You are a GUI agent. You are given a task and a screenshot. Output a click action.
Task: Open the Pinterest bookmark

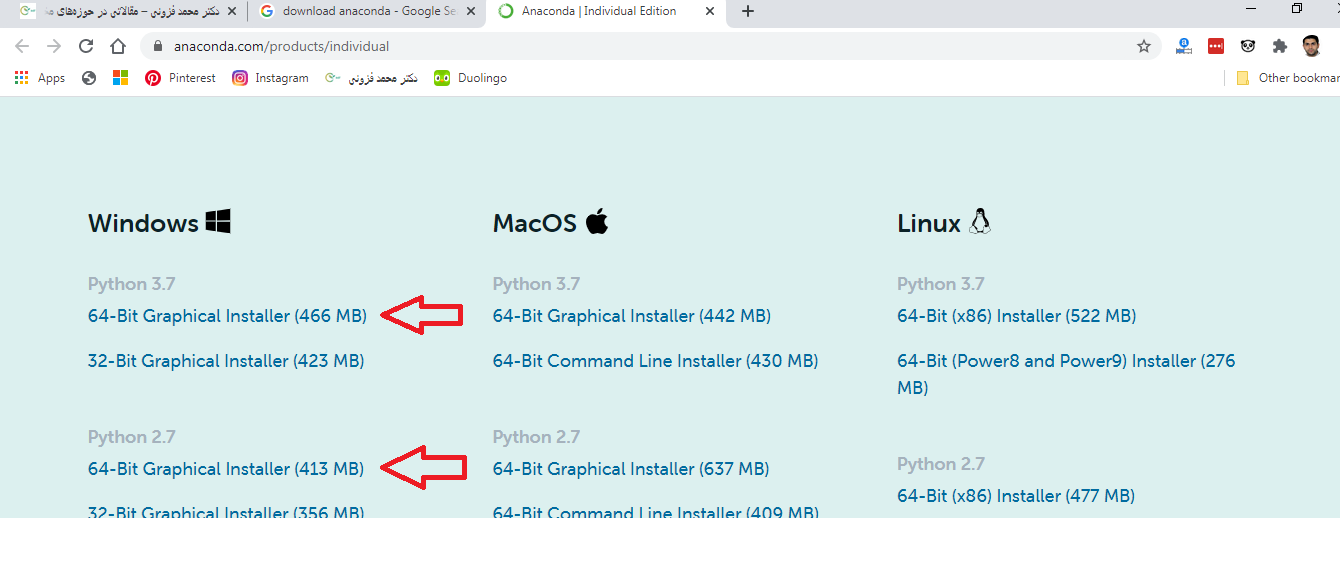(x=180, y=78)
